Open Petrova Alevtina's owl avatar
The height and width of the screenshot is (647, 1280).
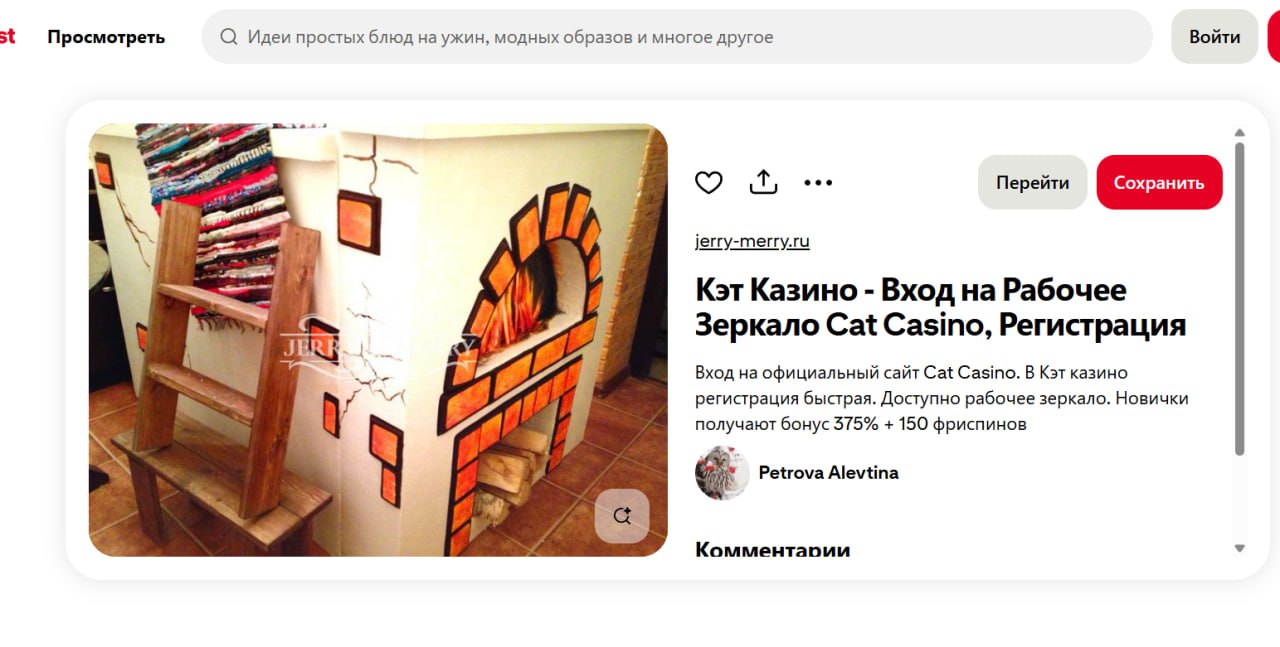coord(722,473)
